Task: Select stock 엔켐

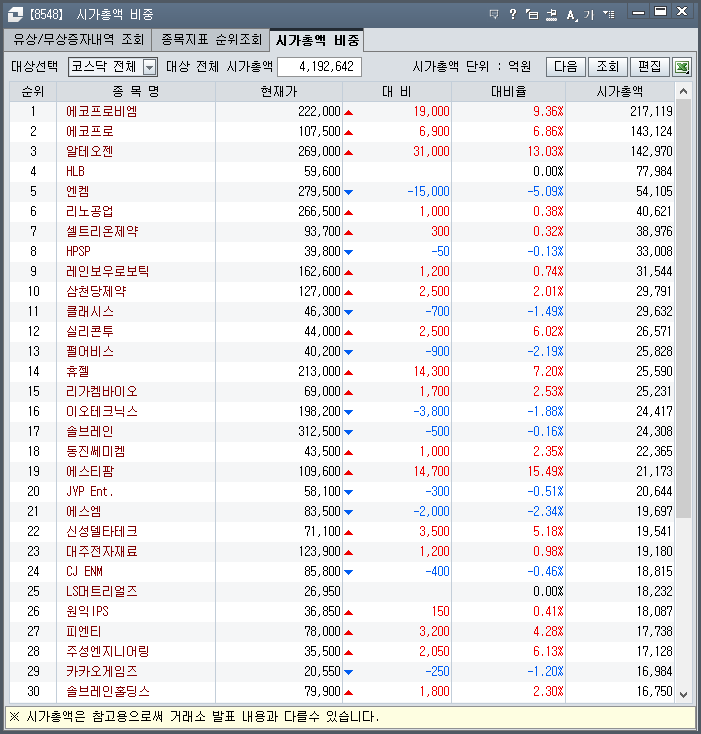Action: click(x=78, y=191)
